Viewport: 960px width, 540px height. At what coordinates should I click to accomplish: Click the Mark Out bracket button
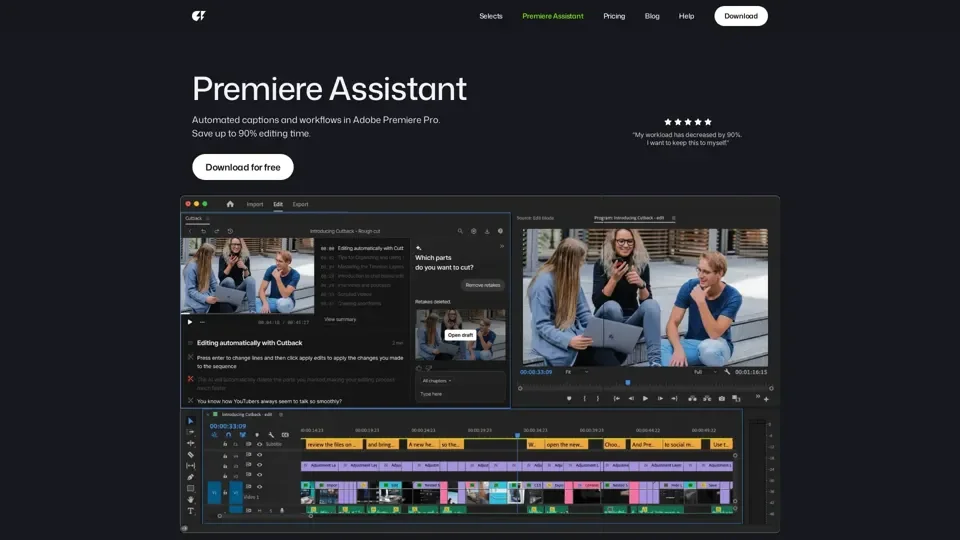tap(598, 399)
